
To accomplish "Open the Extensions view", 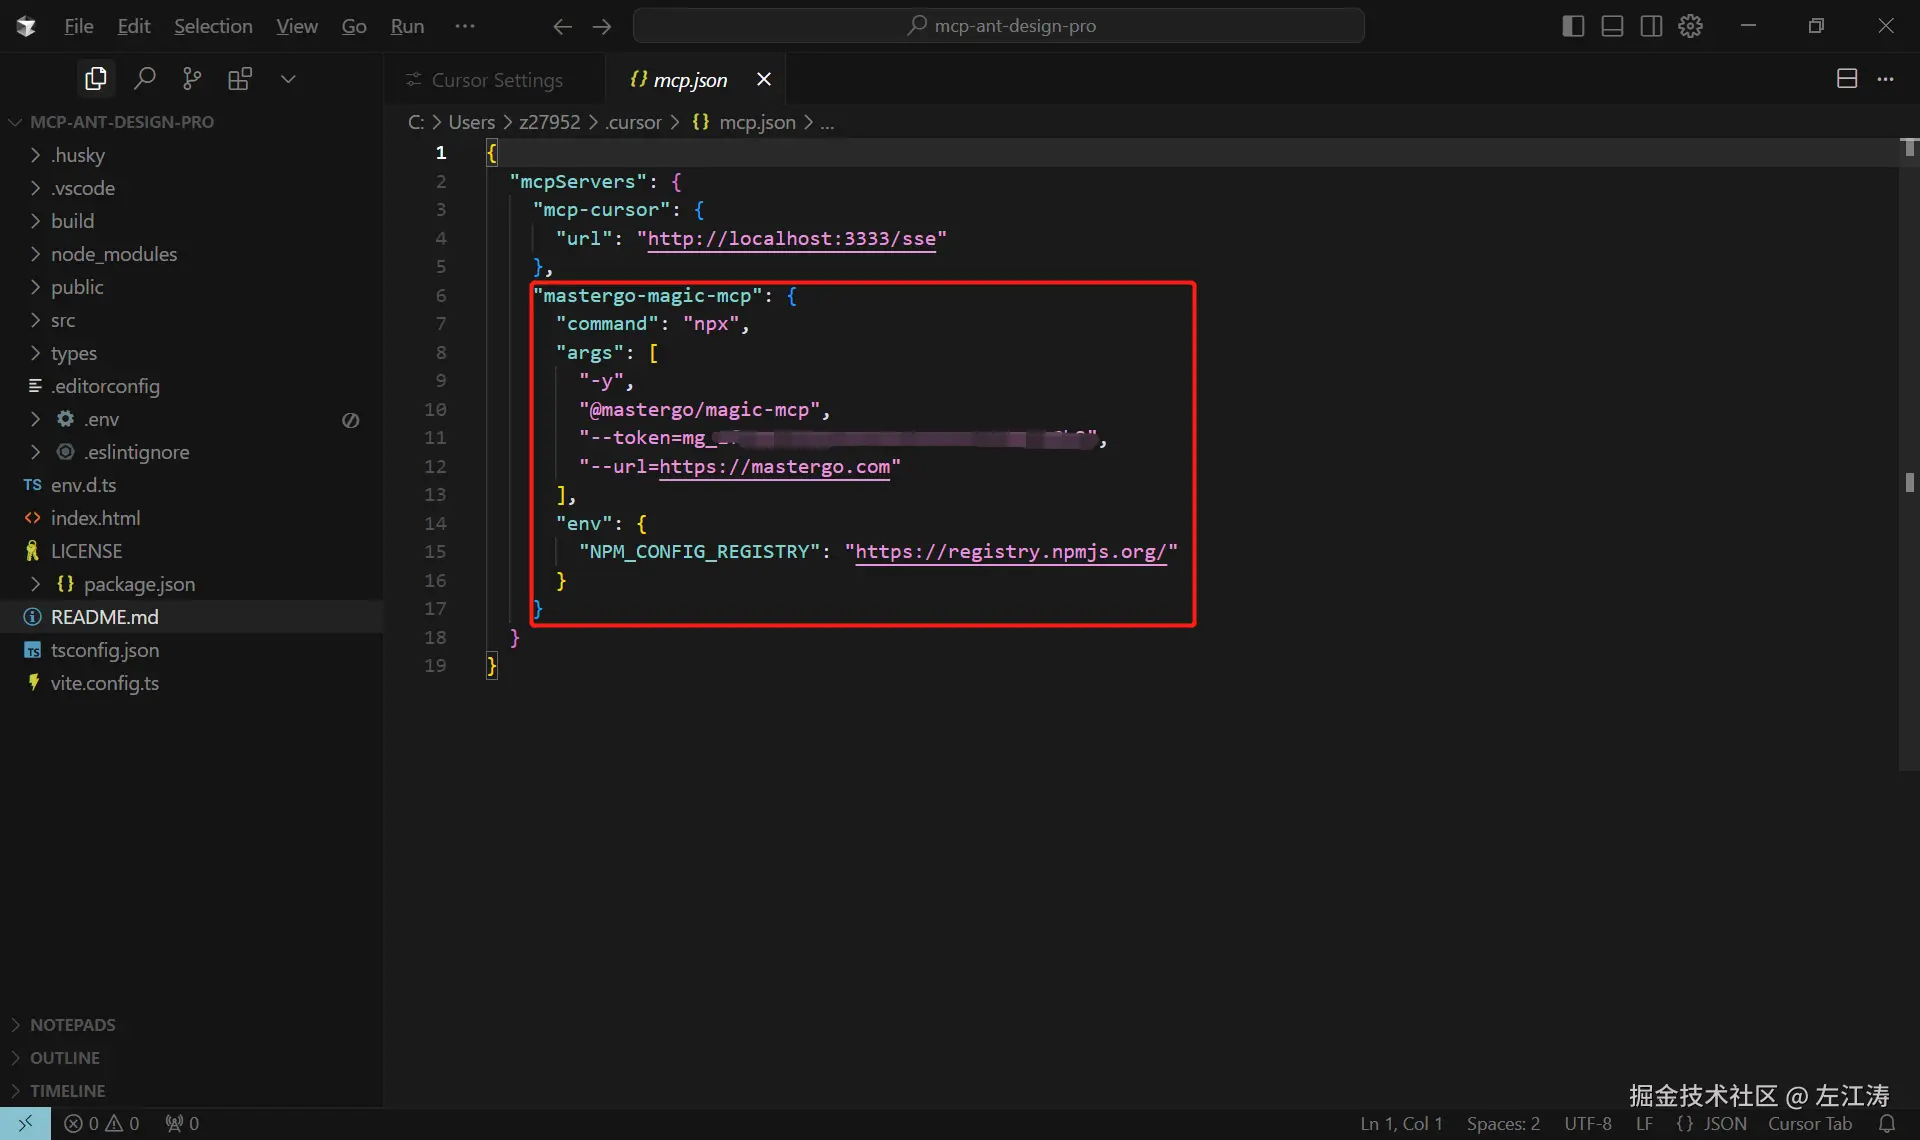I will click(x=240, y=78).
